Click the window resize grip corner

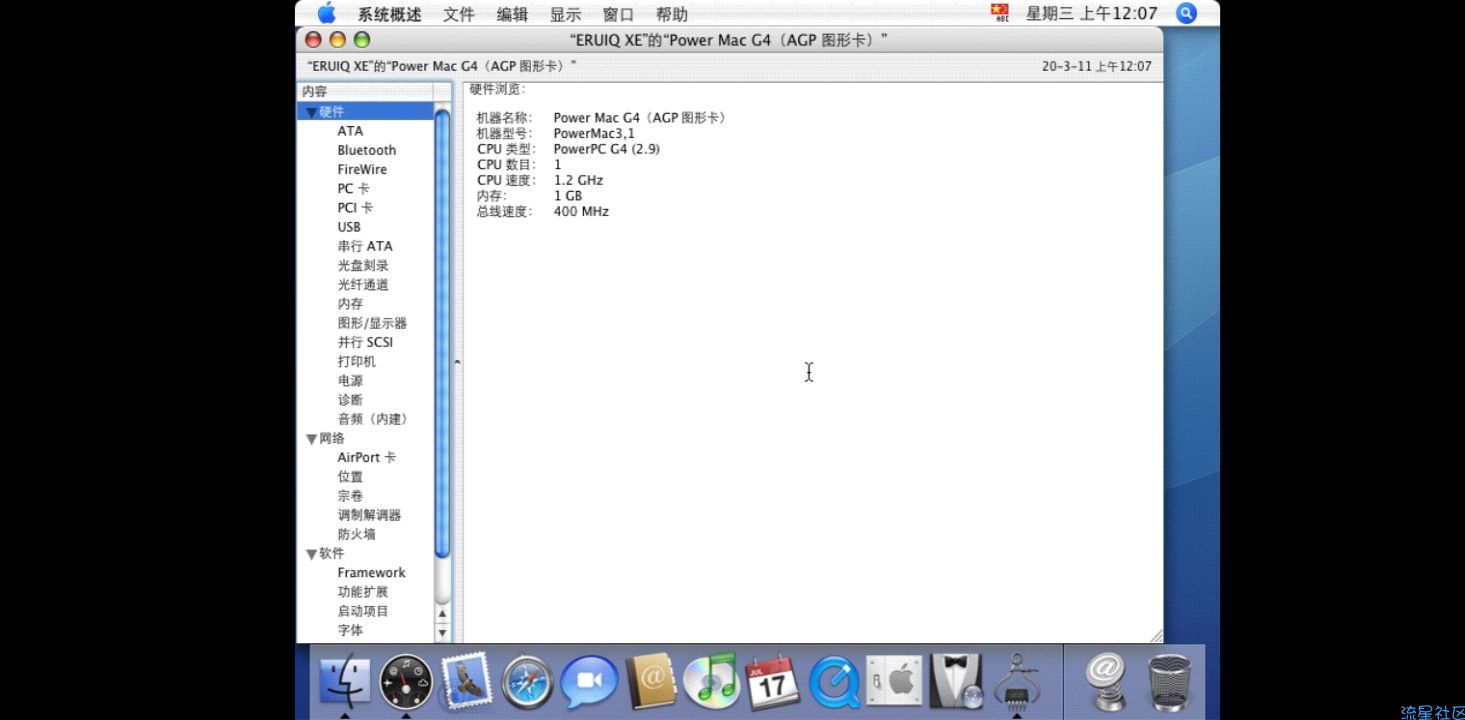(1156, 635)
